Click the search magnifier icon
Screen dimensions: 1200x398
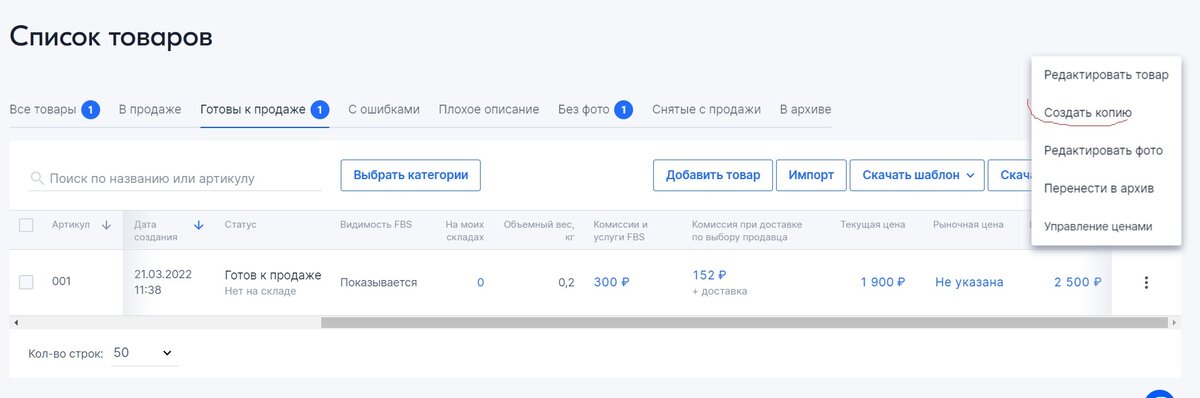[x=37, y=178]
